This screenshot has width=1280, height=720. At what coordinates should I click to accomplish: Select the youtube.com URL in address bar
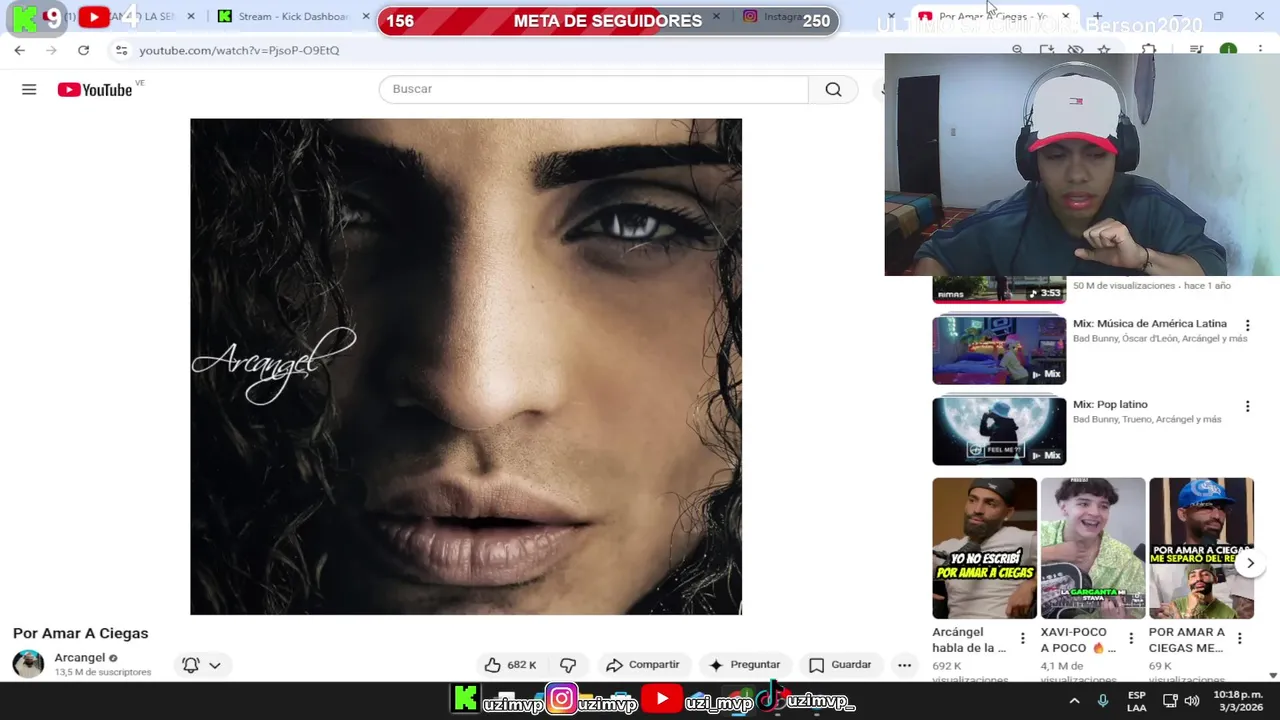(239, 50)
